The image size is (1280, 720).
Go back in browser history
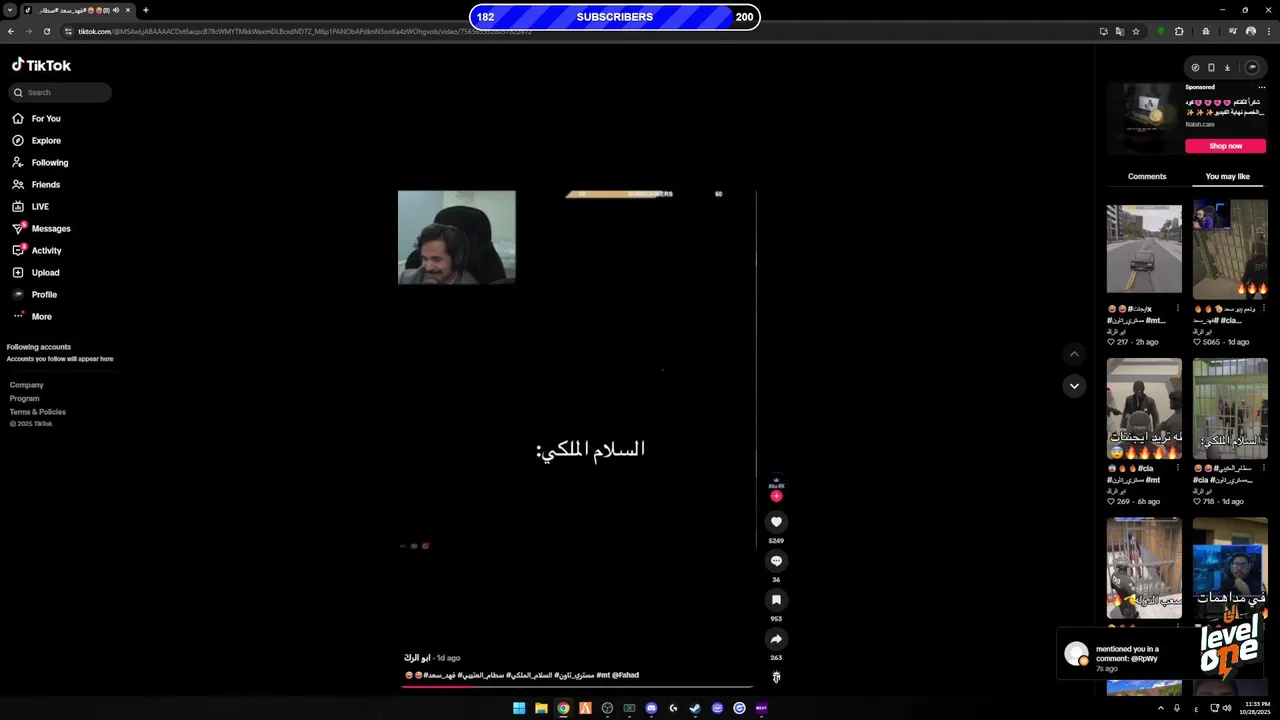10,31
